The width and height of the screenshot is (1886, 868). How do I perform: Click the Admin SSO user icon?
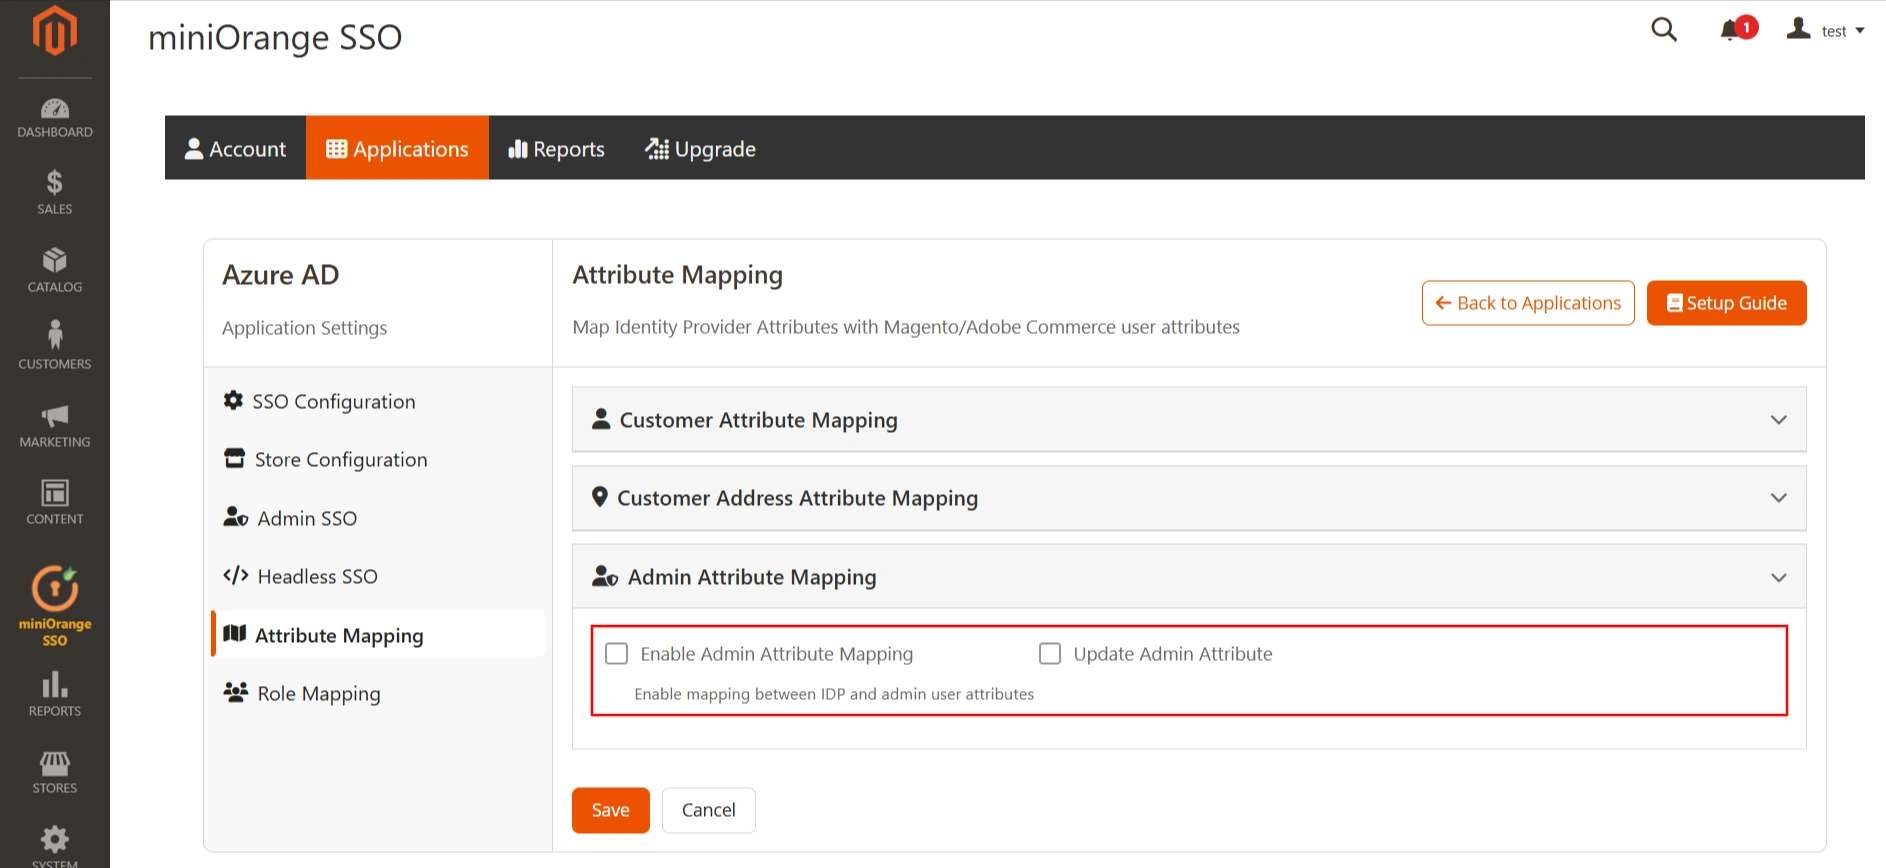[x=236, y=517]
